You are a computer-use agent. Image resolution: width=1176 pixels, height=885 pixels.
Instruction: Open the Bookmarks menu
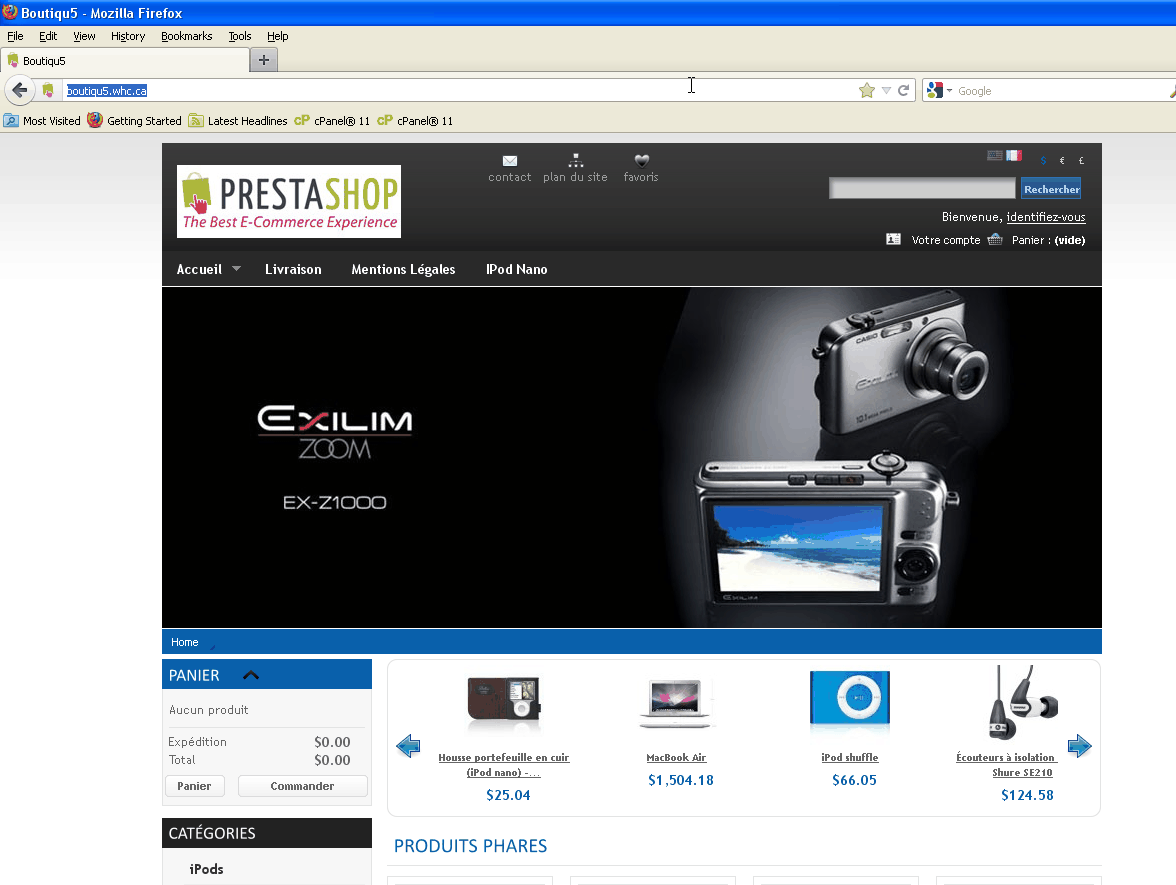(187, 36)
